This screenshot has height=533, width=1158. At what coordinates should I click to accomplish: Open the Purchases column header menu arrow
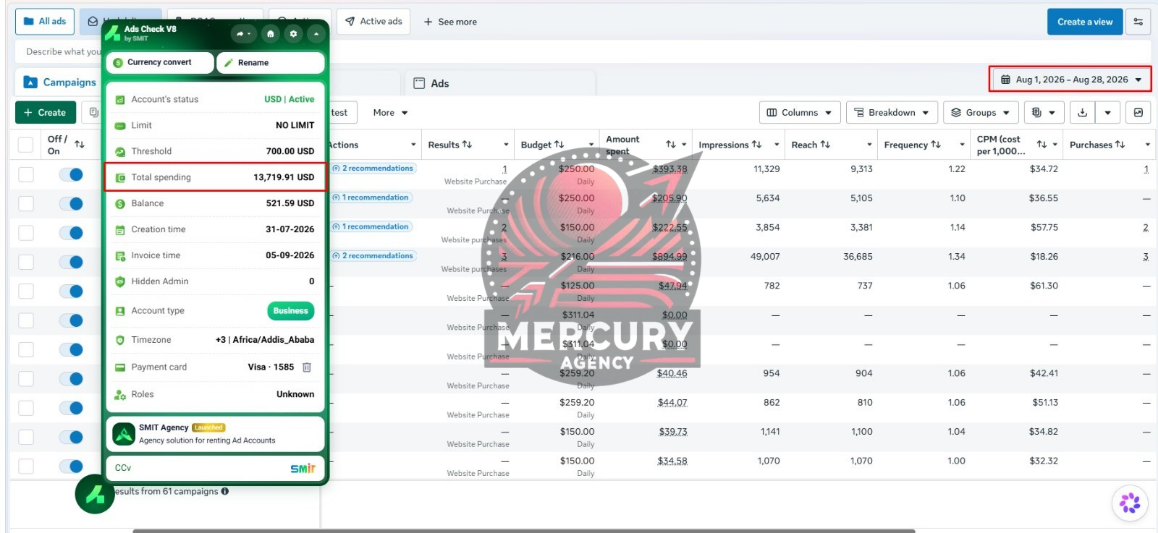(x=1148, y=145)
